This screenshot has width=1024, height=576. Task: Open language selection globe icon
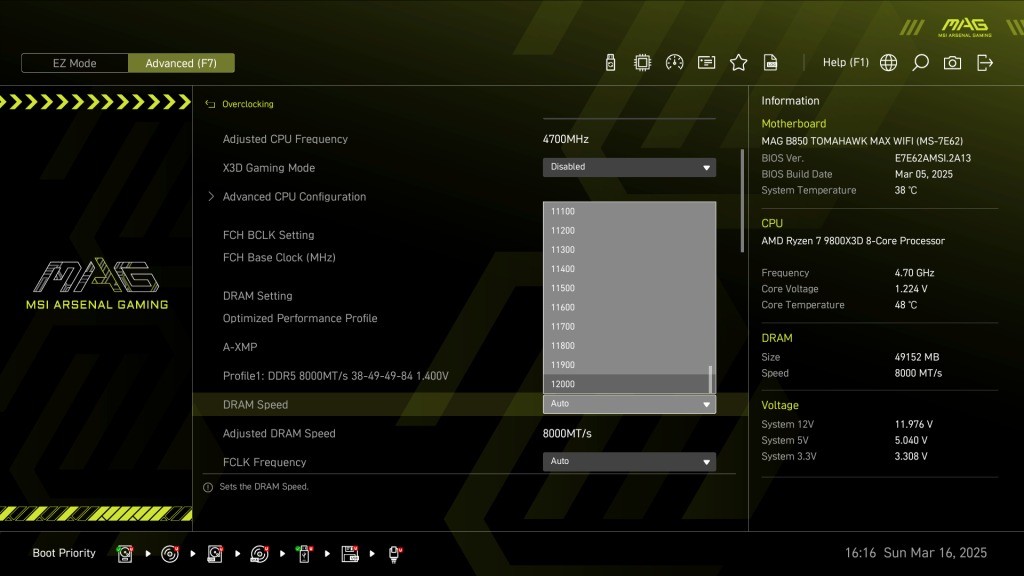(x=888, y=63)
